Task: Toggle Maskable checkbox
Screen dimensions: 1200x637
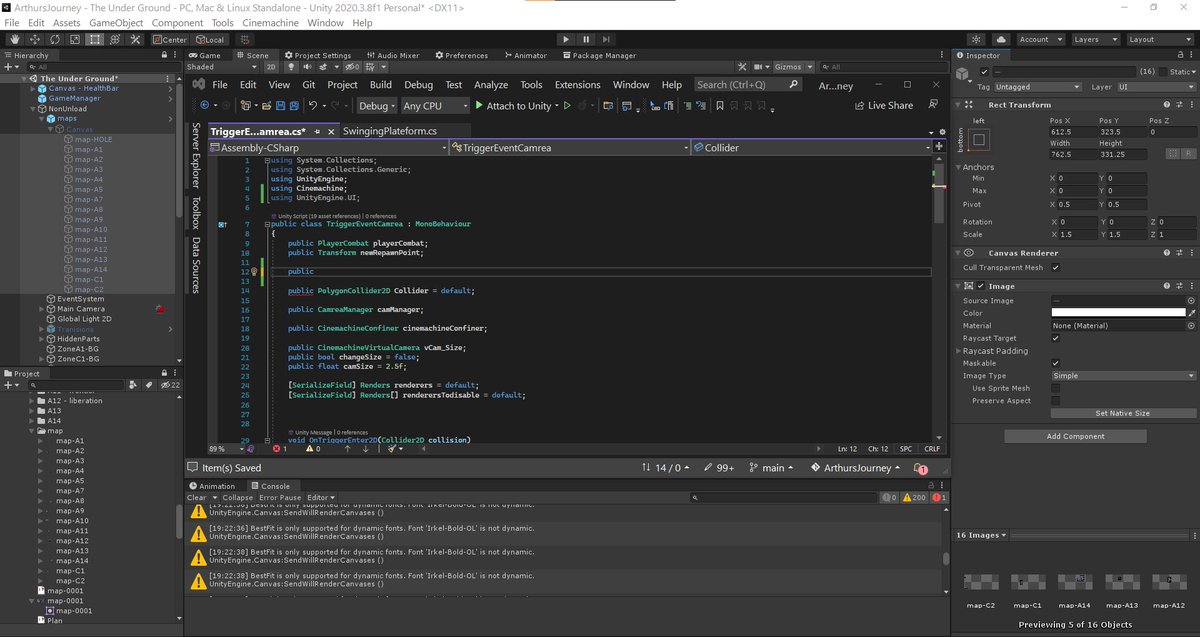Action: [x=1056, y=363]
